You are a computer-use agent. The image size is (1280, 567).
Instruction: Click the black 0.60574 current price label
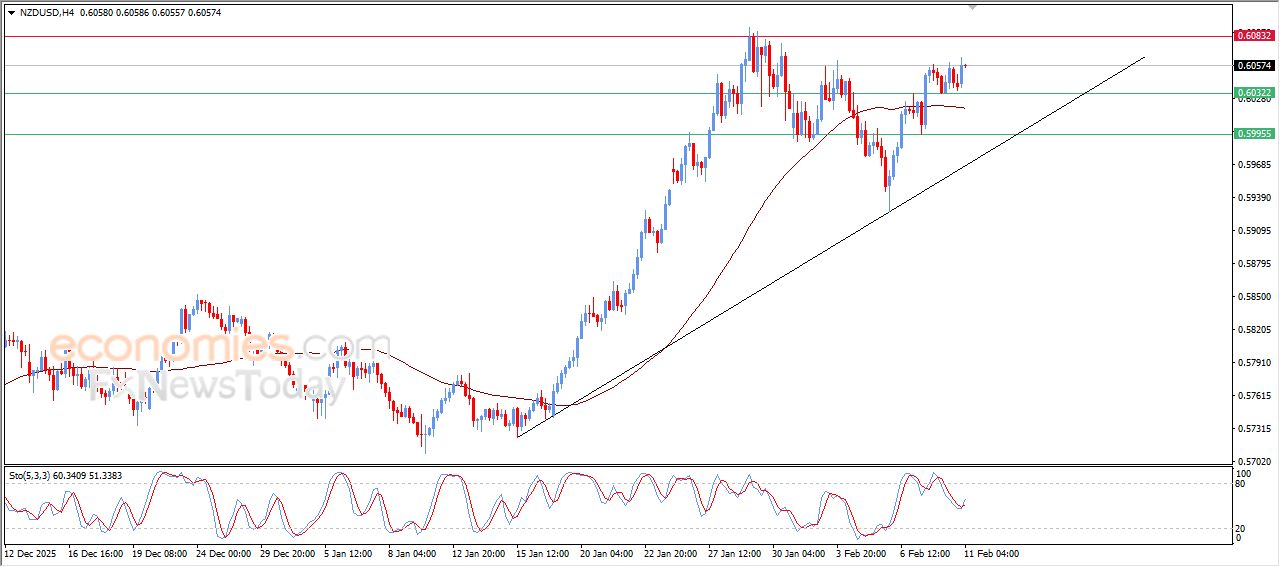(x=1254, y=66)
